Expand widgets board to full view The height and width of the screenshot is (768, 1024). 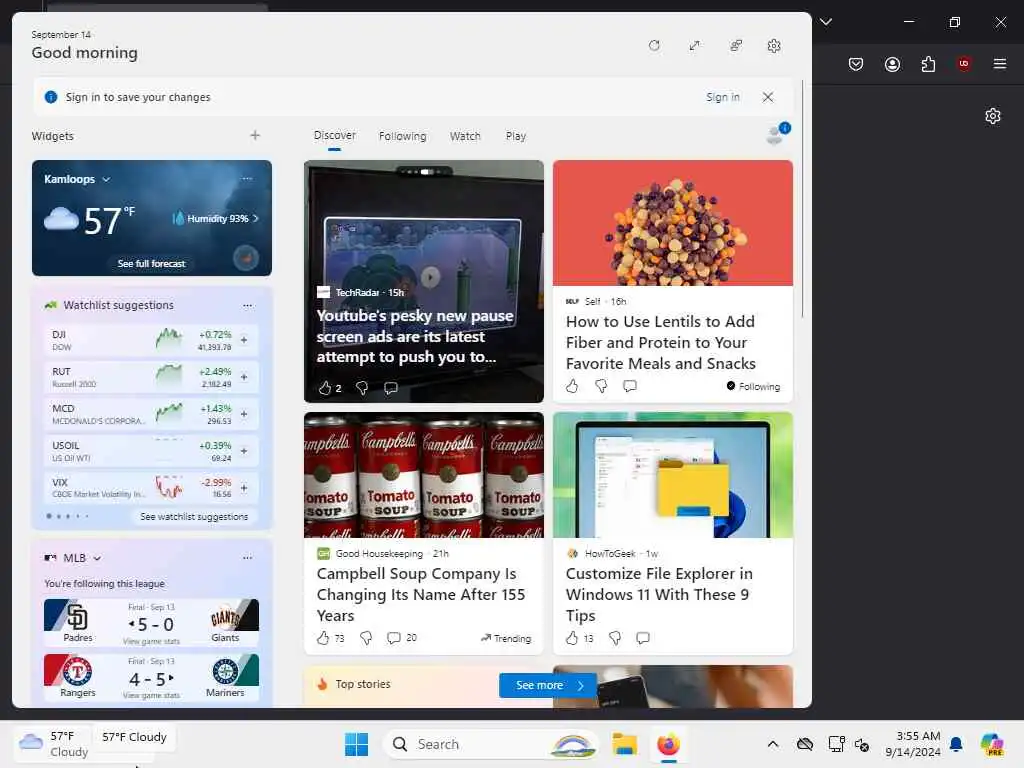pos(694,46)
